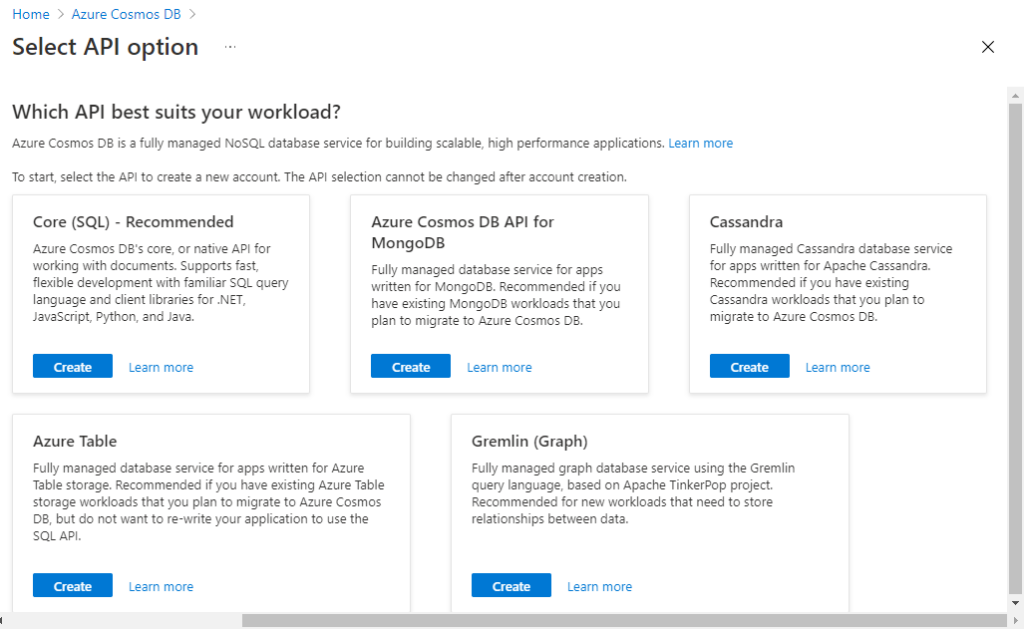Go to Home breadcrumb

click(31, 14)
